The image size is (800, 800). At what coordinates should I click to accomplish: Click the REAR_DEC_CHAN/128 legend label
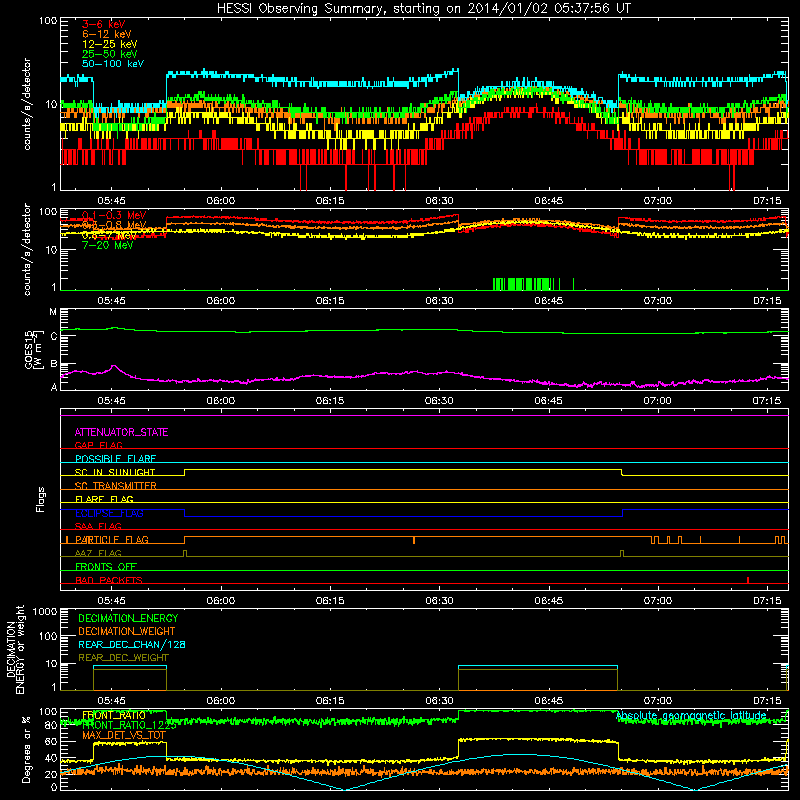[132, 644]
